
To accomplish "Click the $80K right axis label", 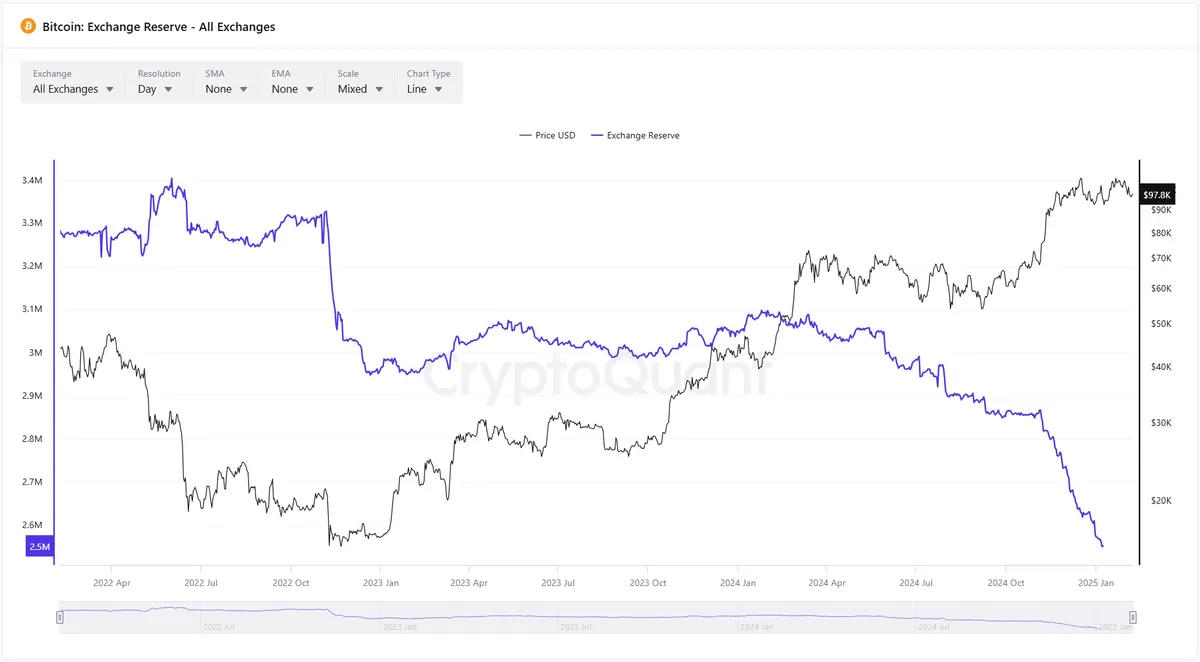I will tap(1160, 233).
